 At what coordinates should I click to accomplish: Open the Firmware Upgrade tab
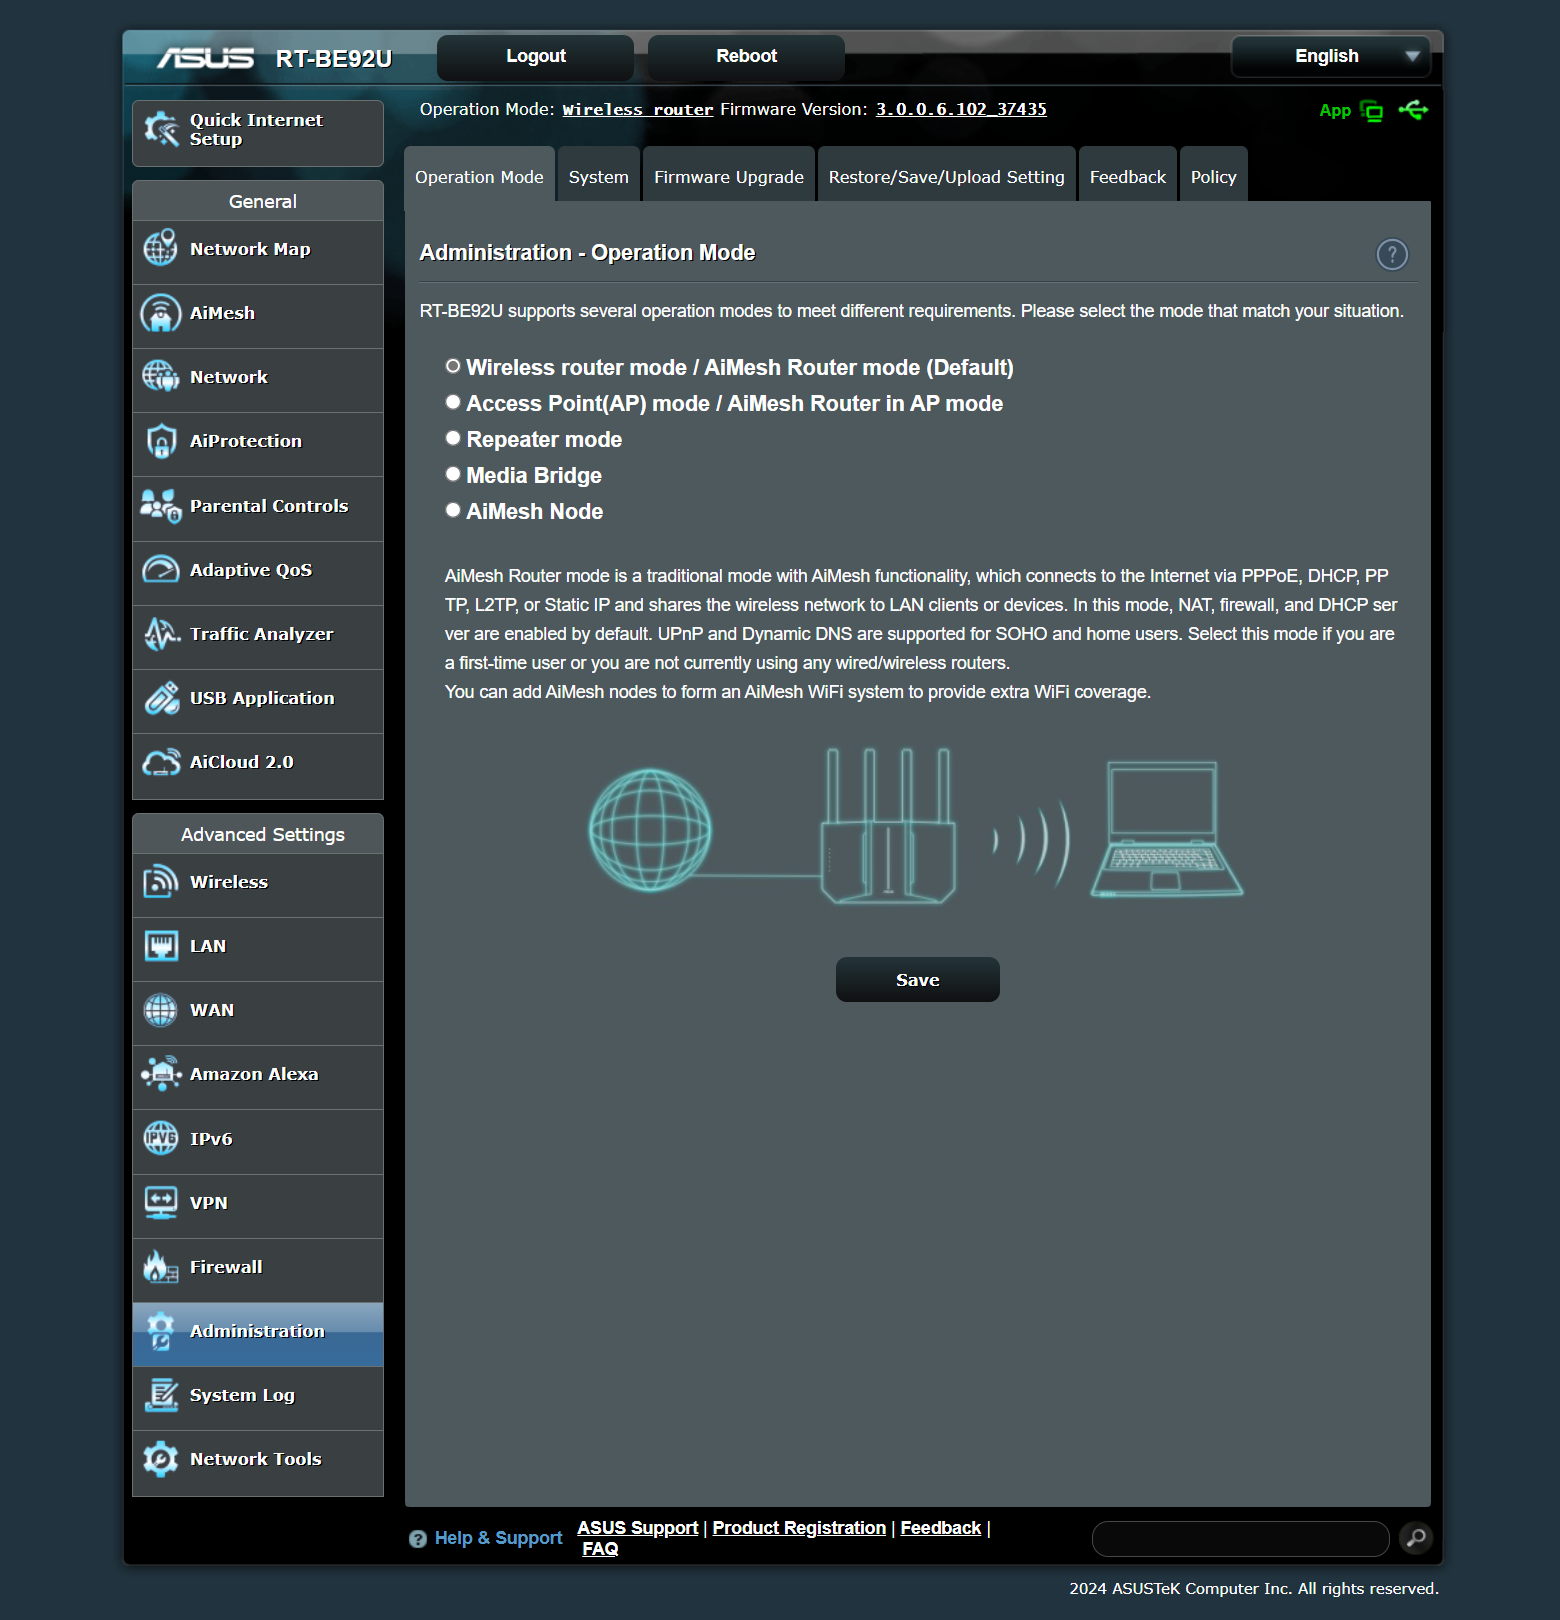click(x=729, y=177)
